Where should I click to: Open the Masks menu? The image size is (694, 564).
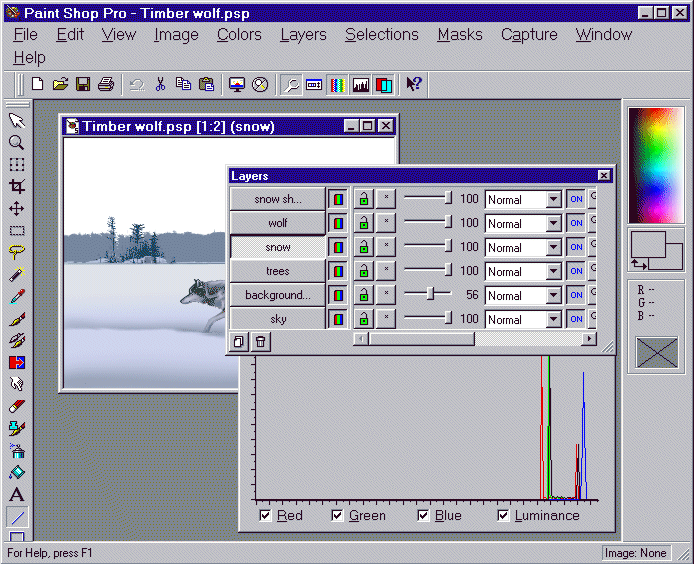459,35
